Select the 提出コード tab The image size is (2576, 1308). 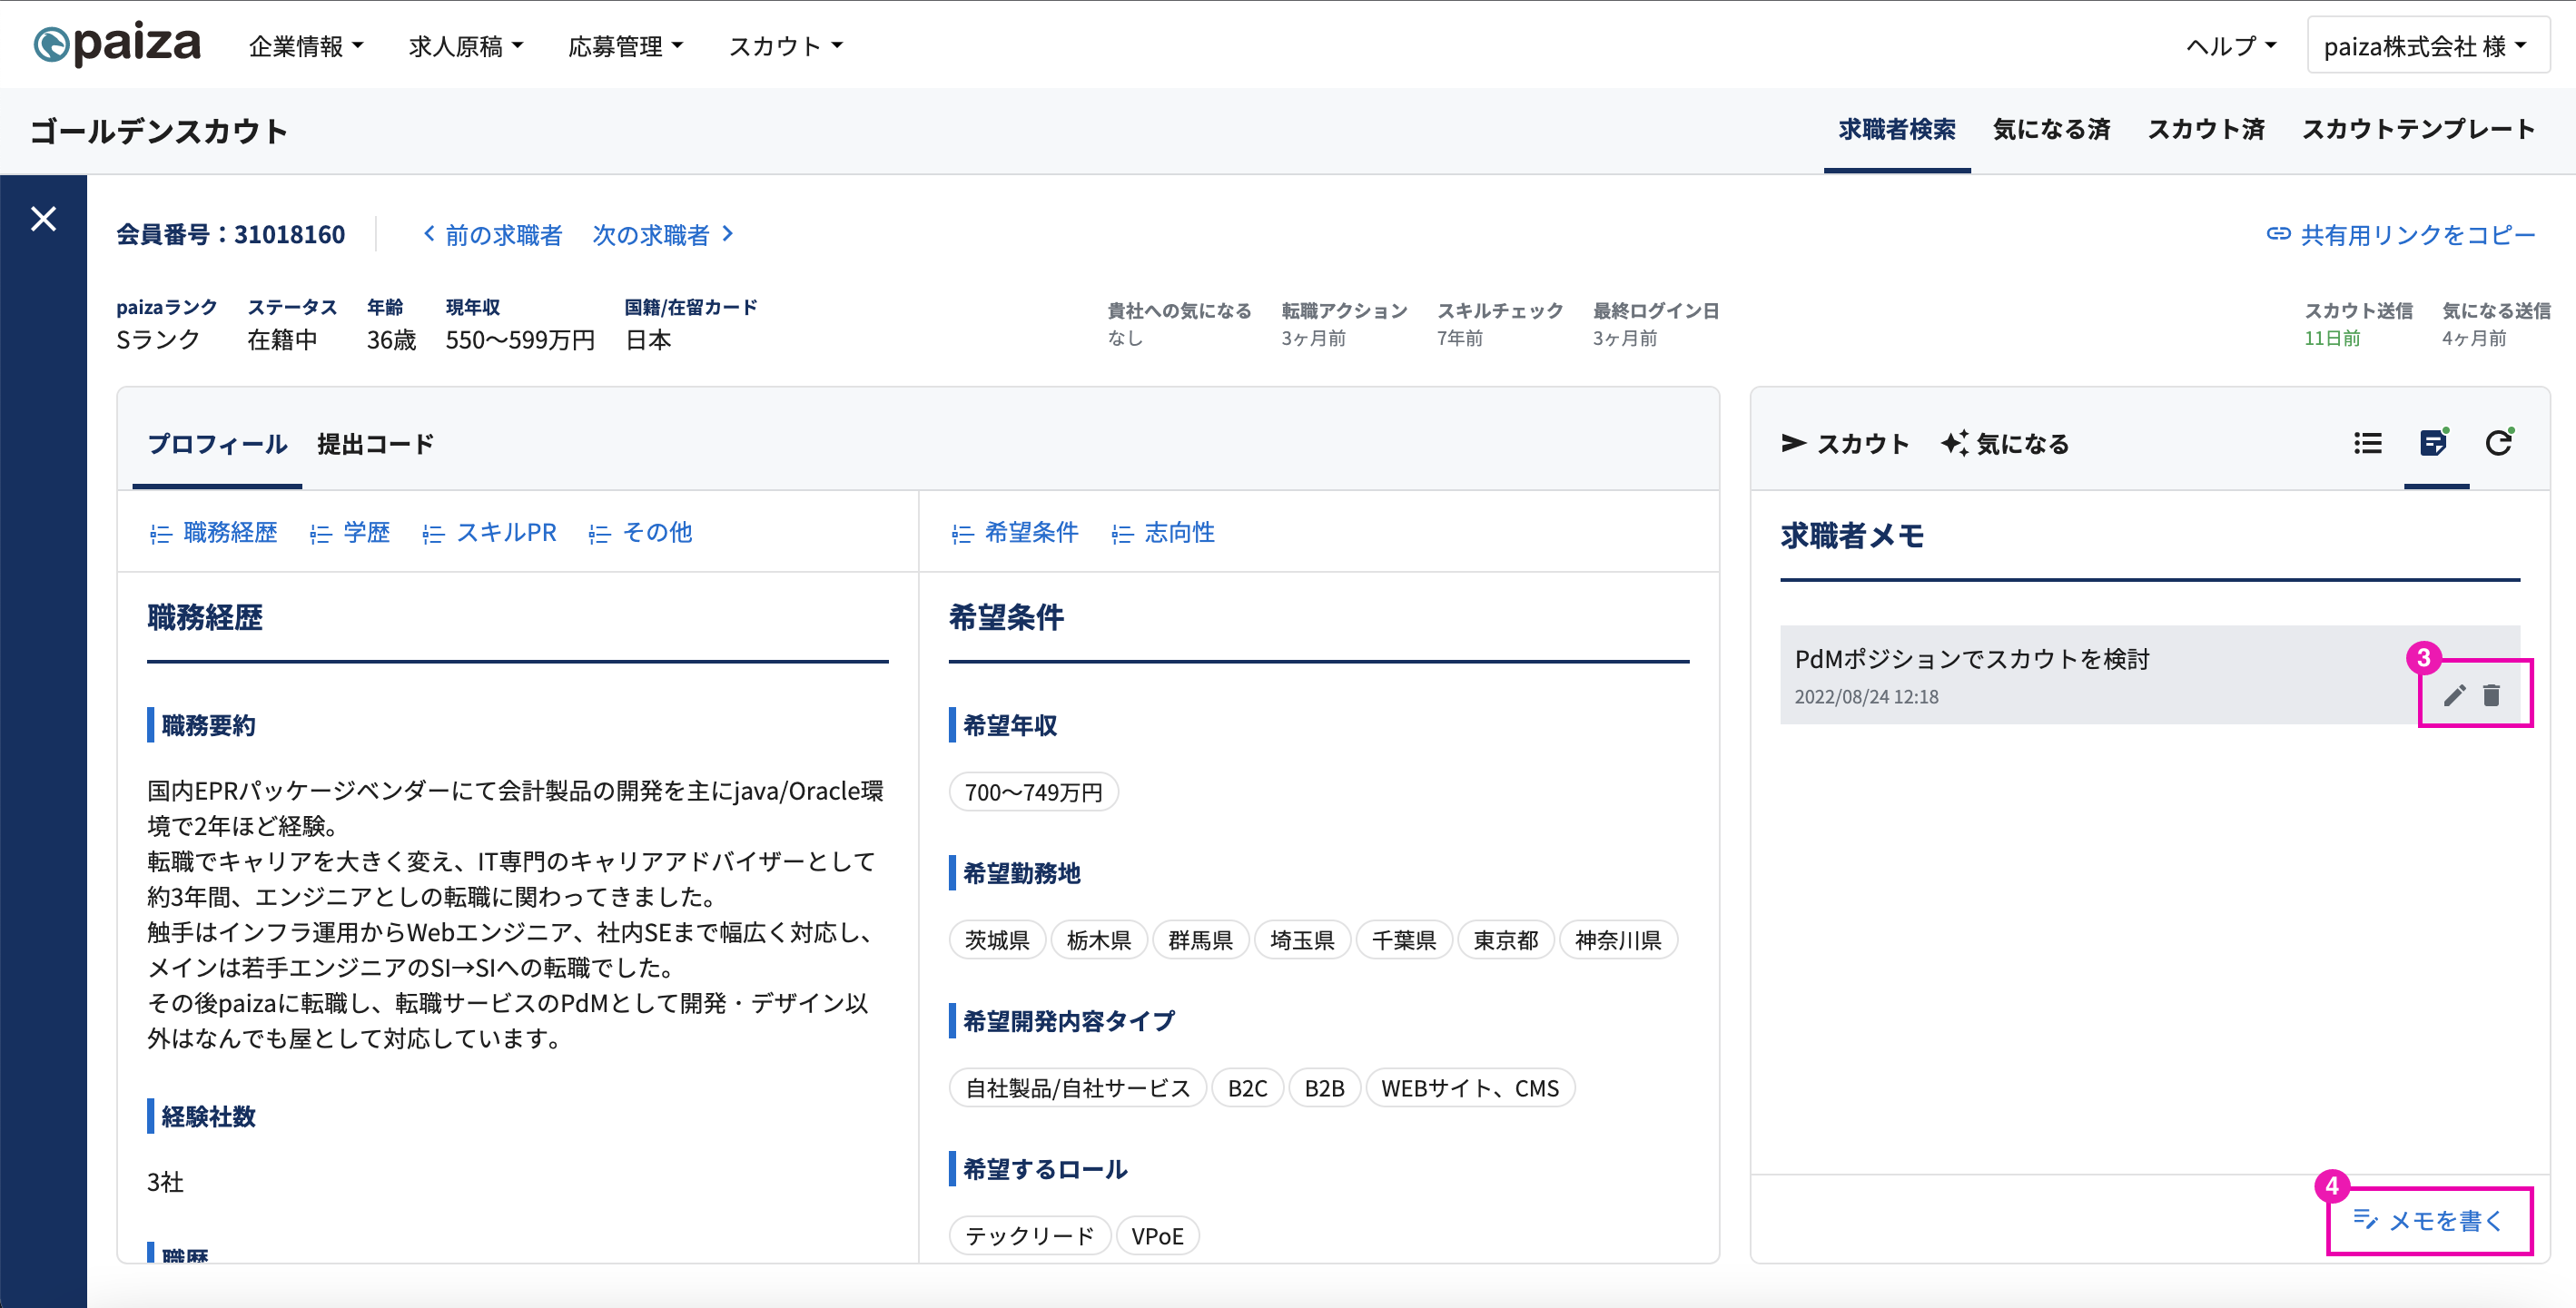(x=376, y=444)
